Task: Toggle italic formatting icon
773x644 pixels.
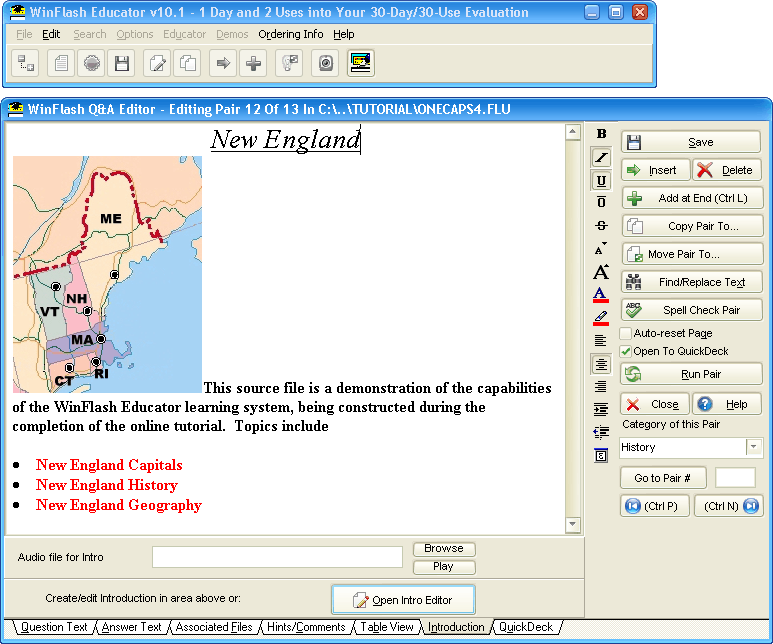Action: click(601, 157)
